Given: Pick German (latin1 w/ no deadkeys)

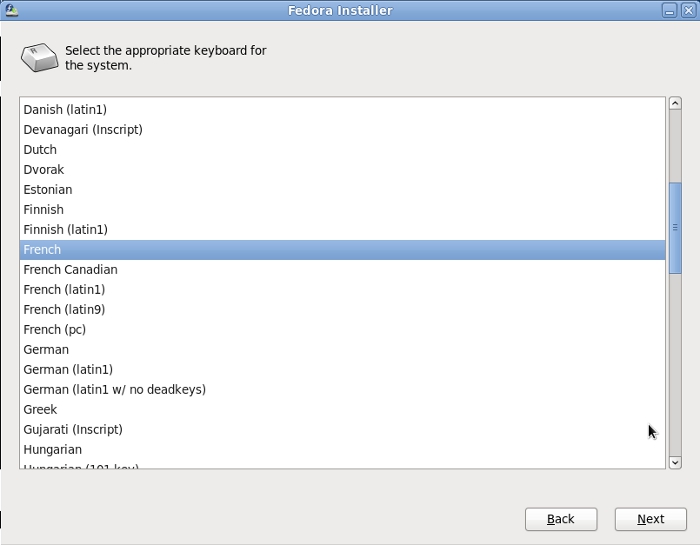Looking at the screenshot, I should (x=114, y=389).
